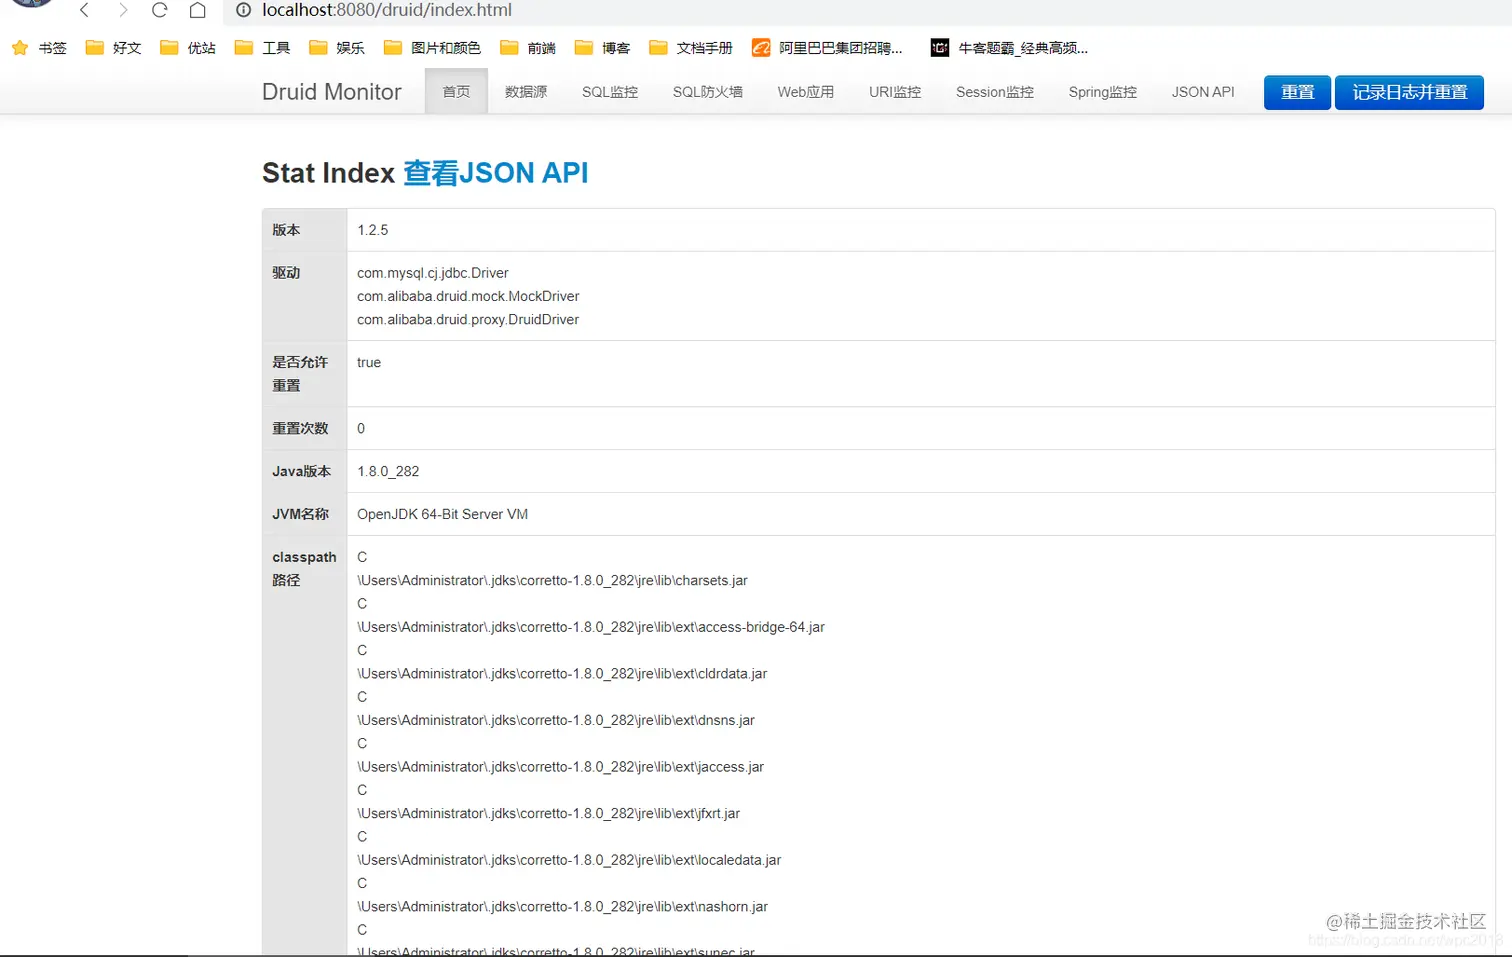Open the 文档手册 bookmark folder
The height and width of the screenshot is (957, 1512).
click(691, 48)
